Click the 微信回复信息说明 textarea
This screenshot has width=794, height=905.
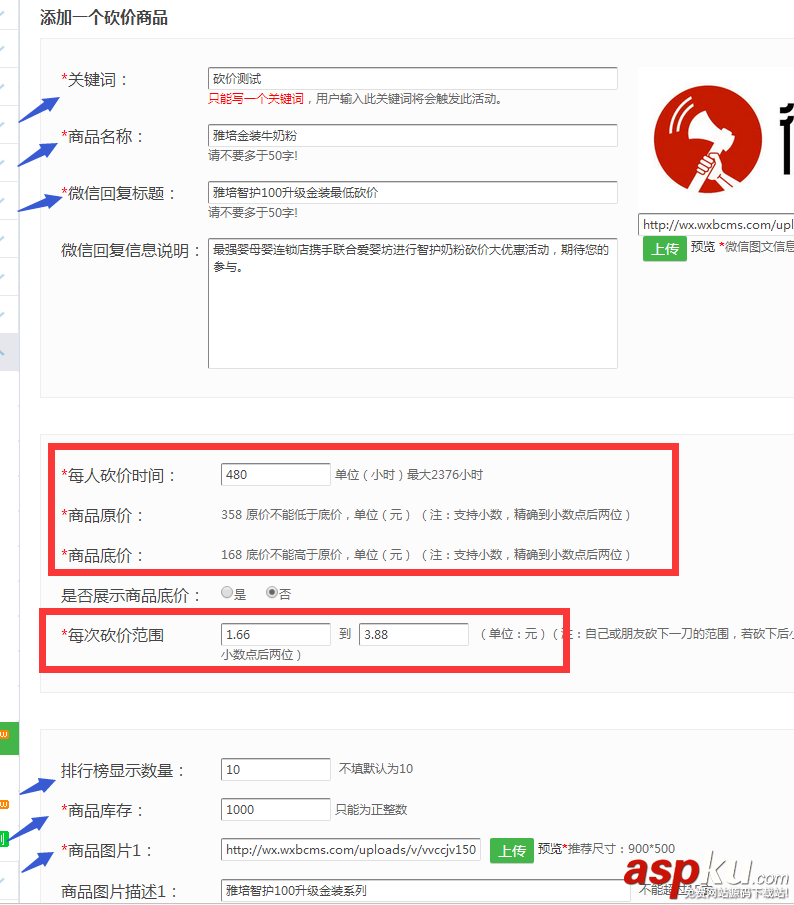coord(413,303)
